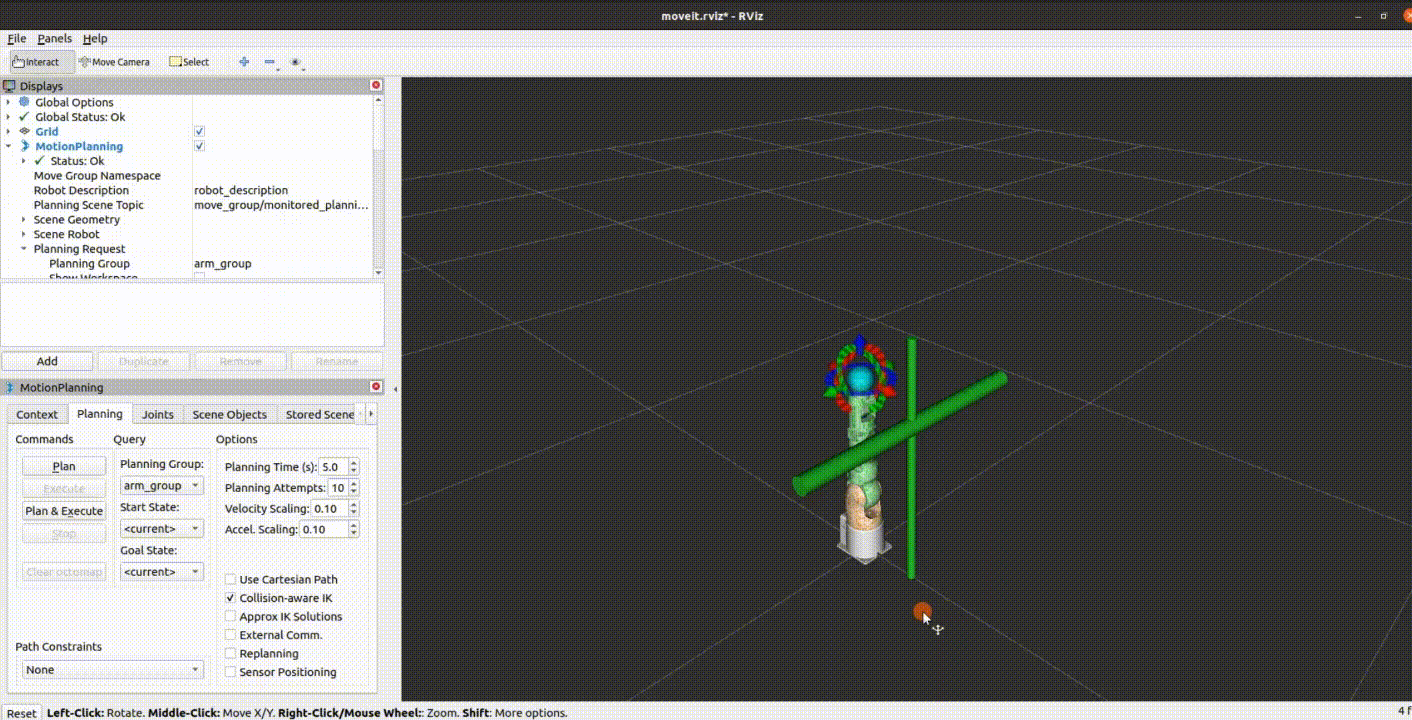Click the Add display button
Screen dimensions: 1412x720
click(x=47, y=361)
